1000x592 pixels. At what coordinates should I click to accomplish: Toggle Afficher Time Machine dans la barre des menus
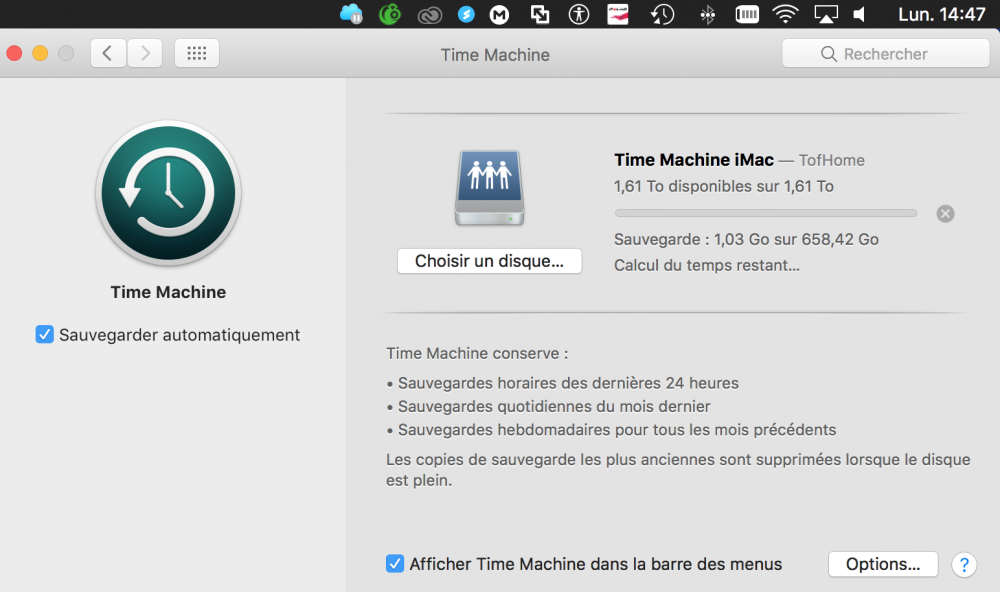(x=395, y=563)
